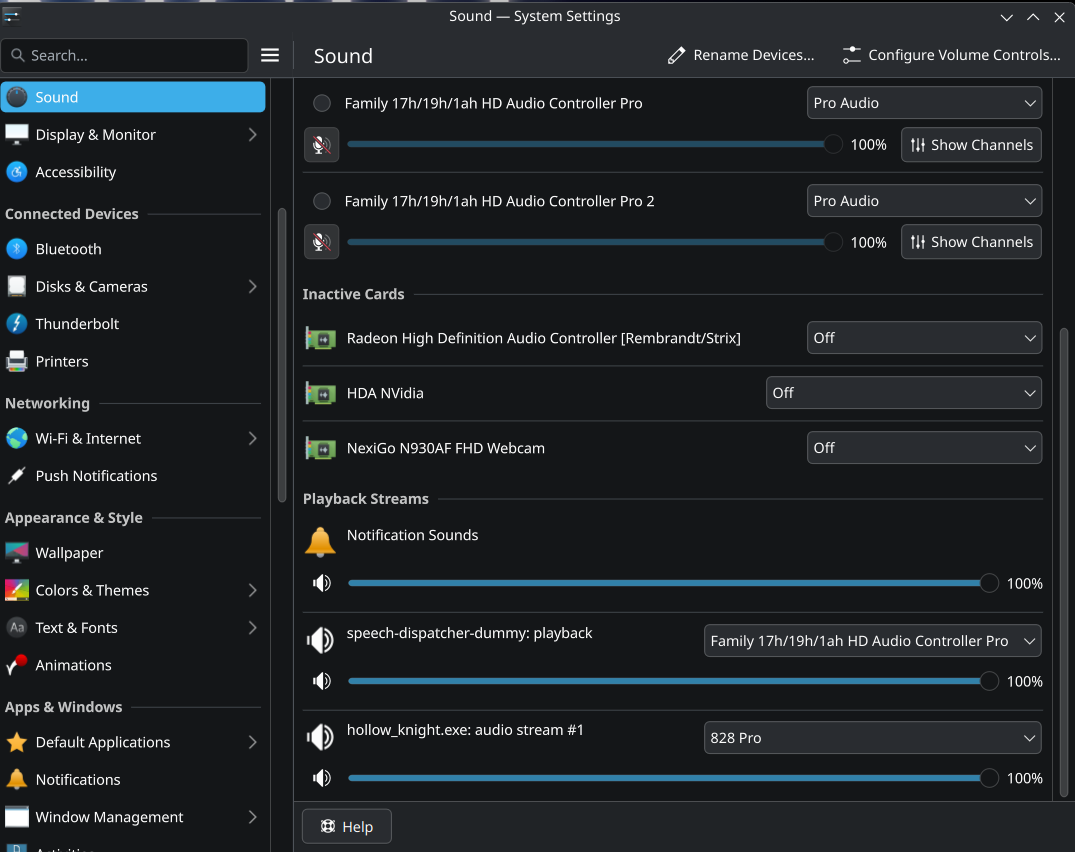Open the hamburger menu beside search
Image resolution: width=1075 pixels, height=852 pixels.
270,56
